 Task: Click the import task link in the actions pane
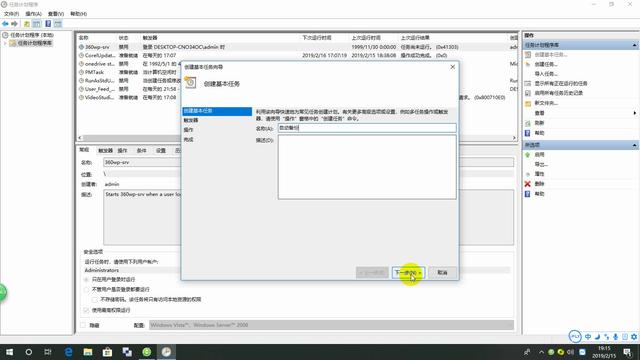546,74
